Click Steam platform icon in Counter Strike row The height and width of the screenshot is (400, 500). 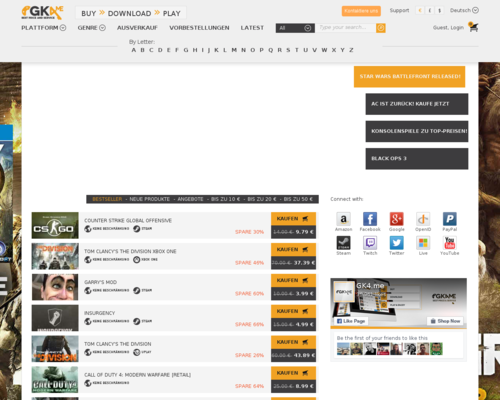pyautogui.click(x=137, y=229)
